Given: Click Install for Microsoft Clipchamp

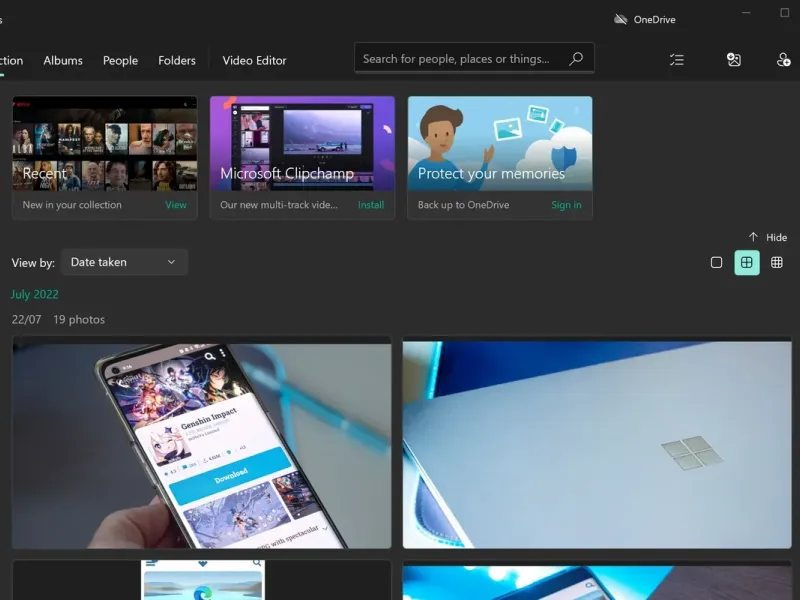Looking at the screenshot, I should (371, 205).
